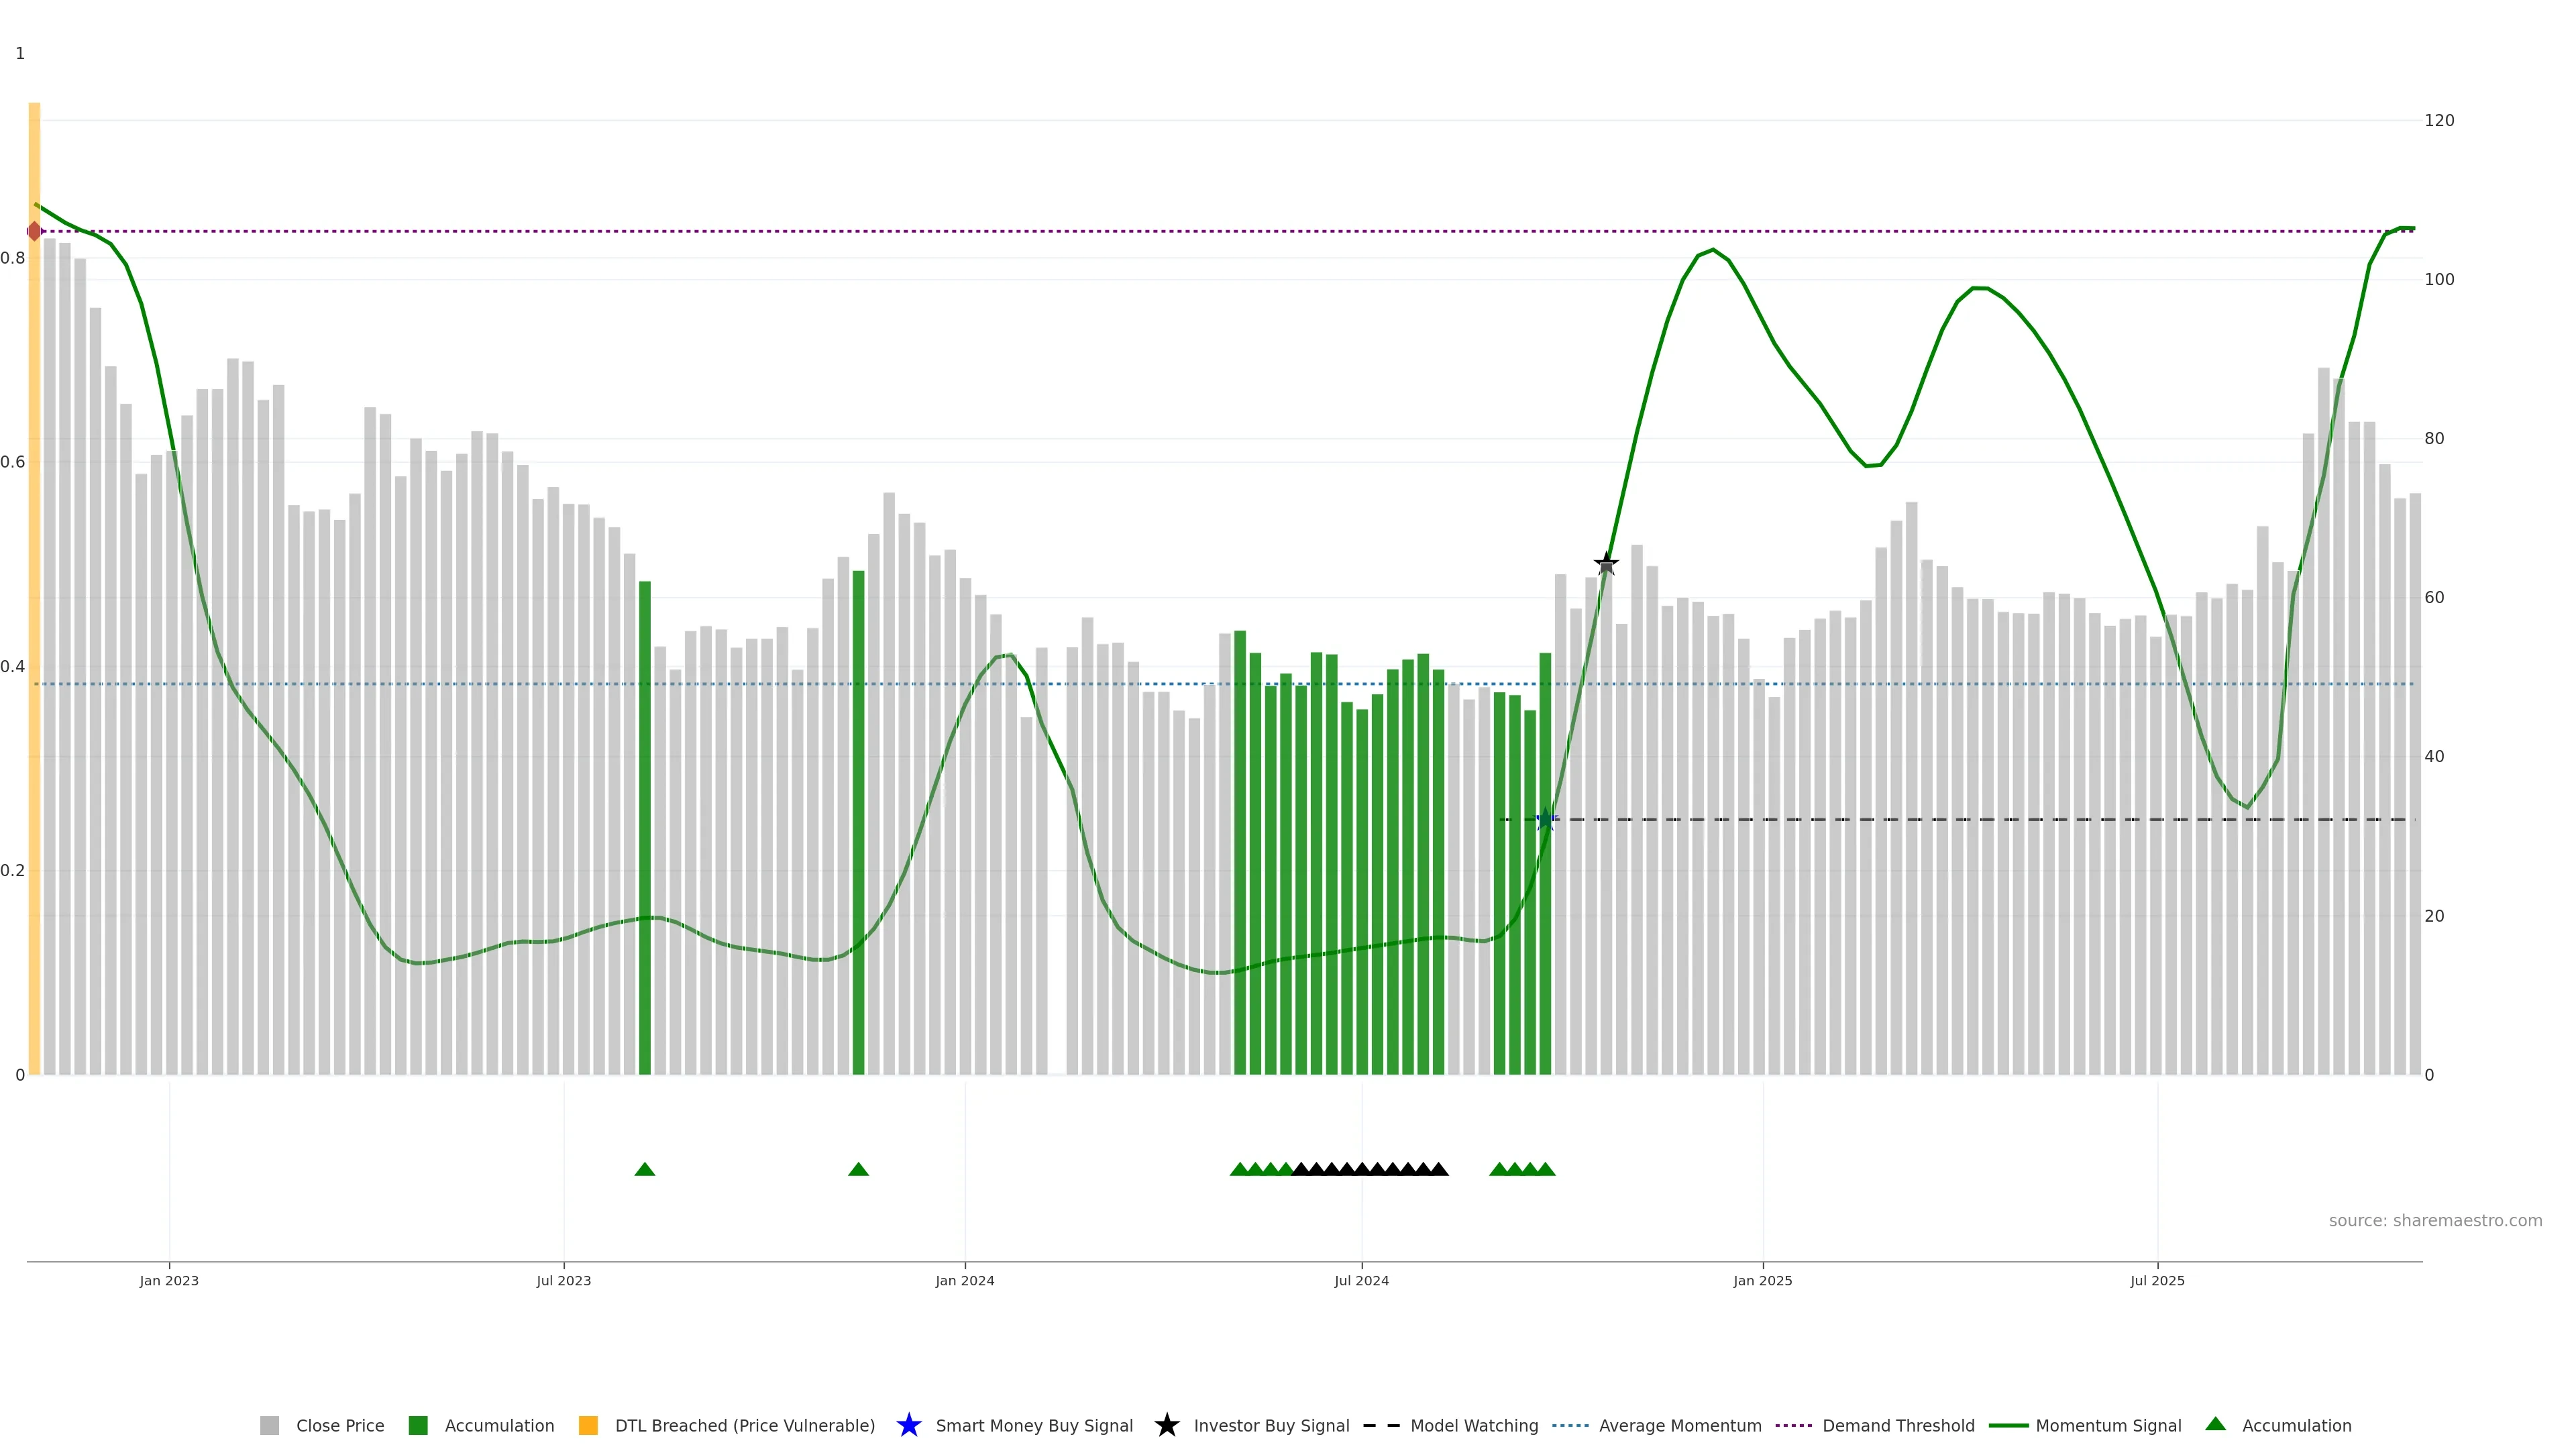Click the Jul 2024 axis label
The height and width of the screenshot is (1449, 2576).
tap(1361, 1280)
